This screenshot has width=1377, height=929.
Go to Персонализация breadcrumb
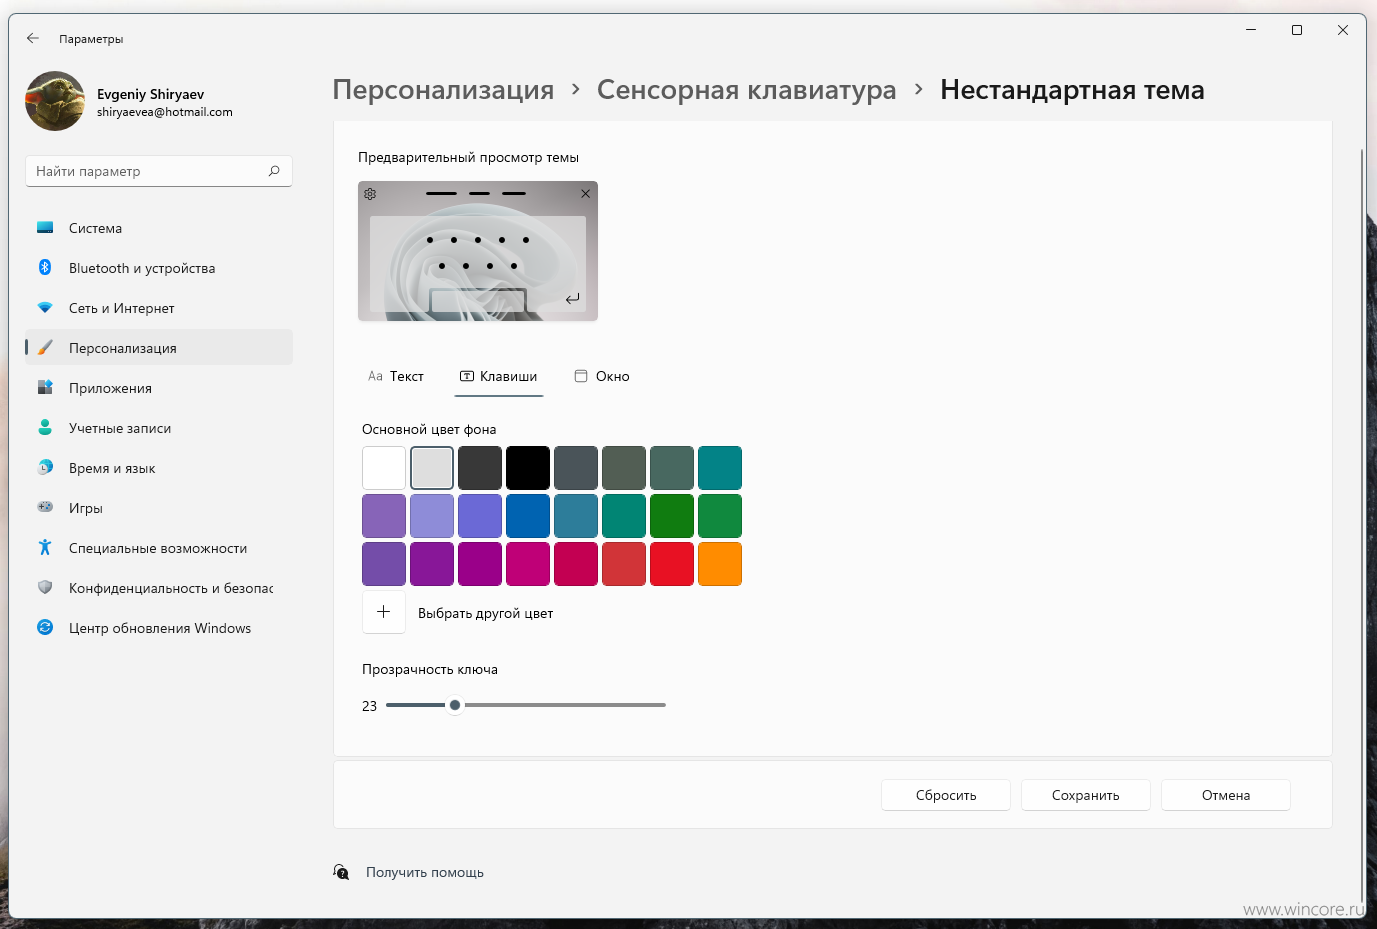(x=443, y=90)
